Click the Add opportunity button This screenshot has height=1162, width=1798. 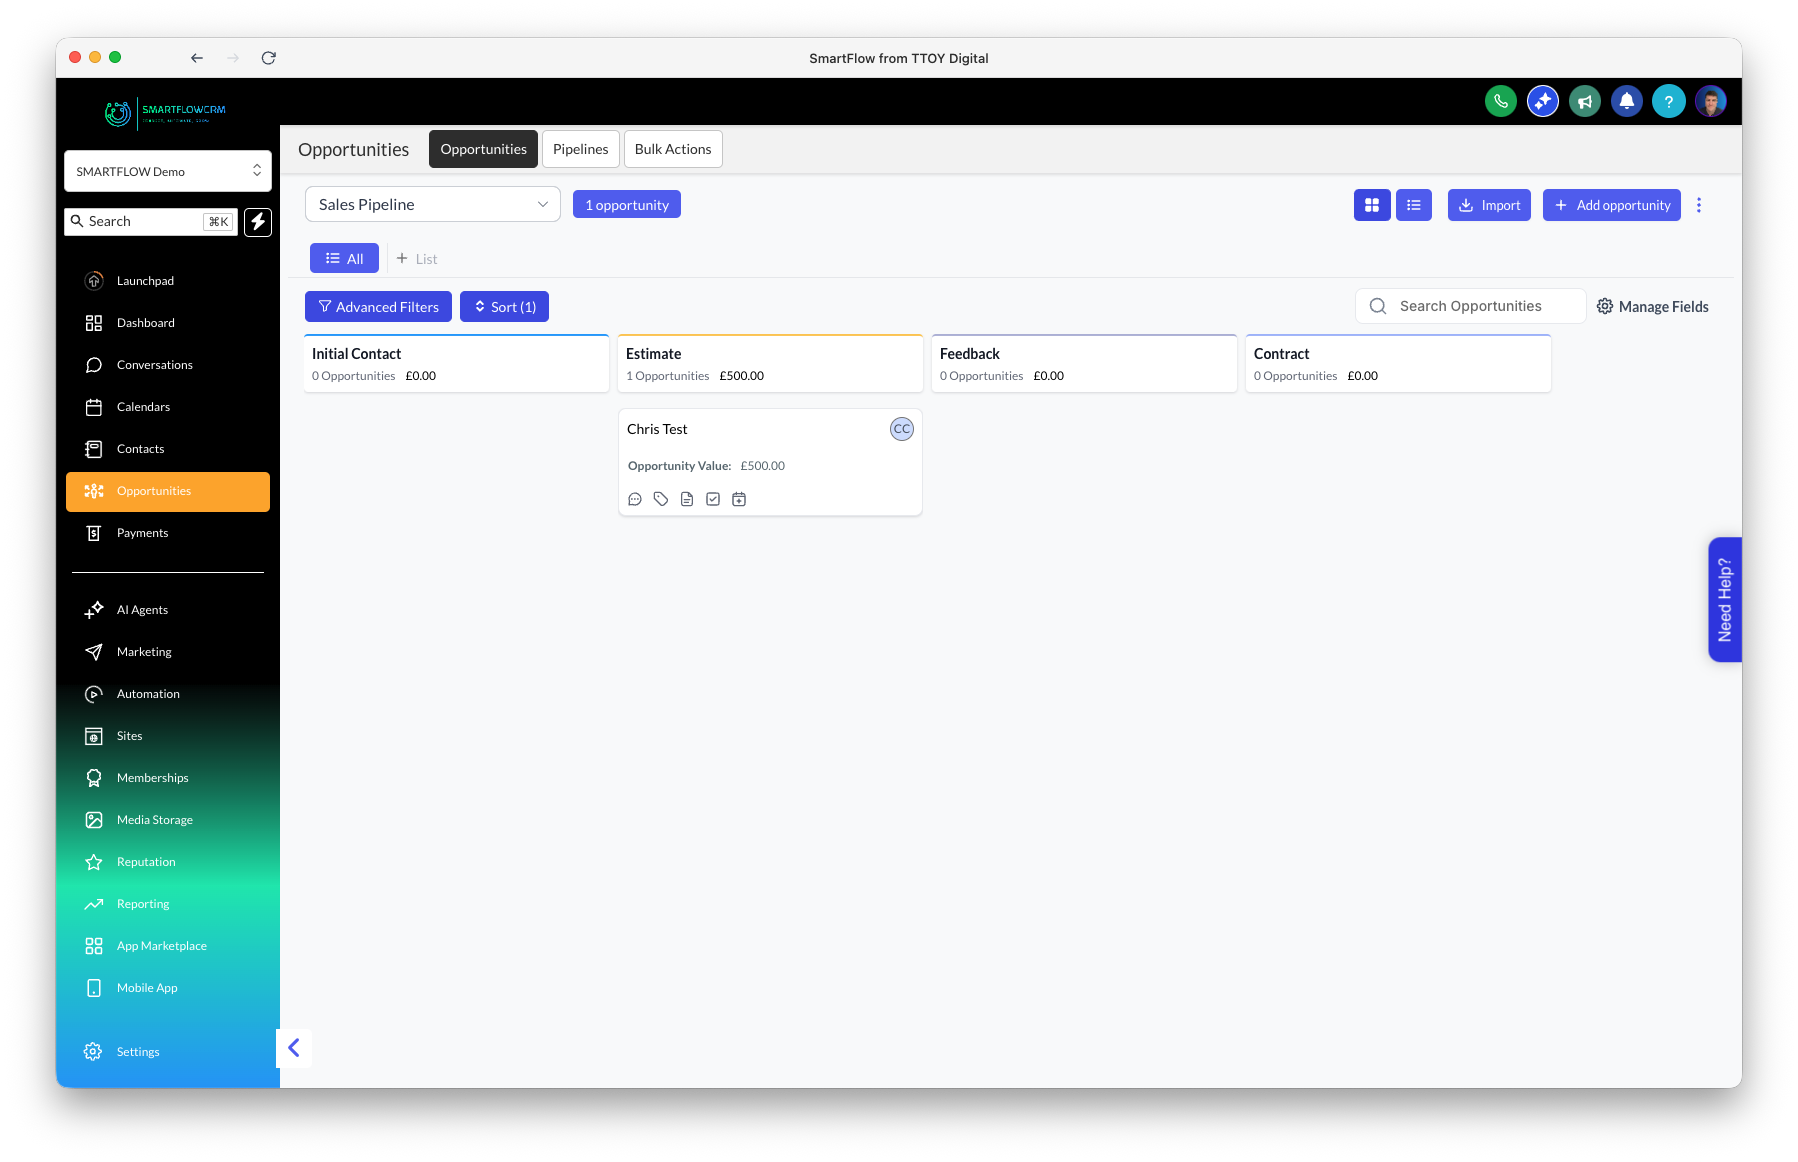pyautogui.click(x=1611, y=204)
